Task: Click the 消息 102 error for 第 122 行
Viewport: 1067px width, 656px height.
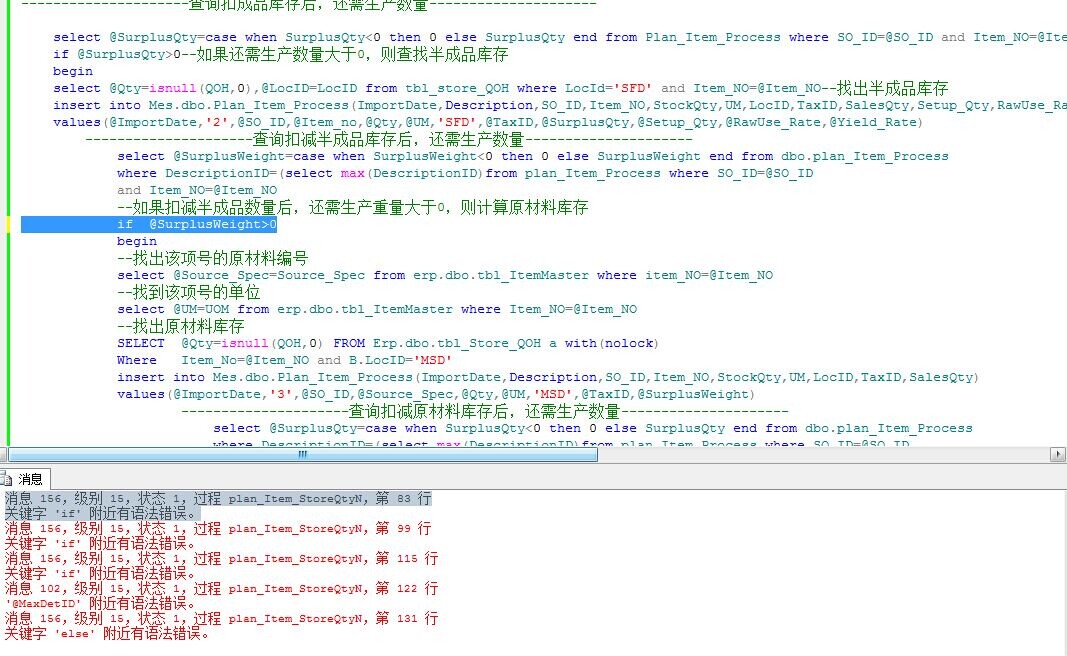Action: [x=221, y=588]
